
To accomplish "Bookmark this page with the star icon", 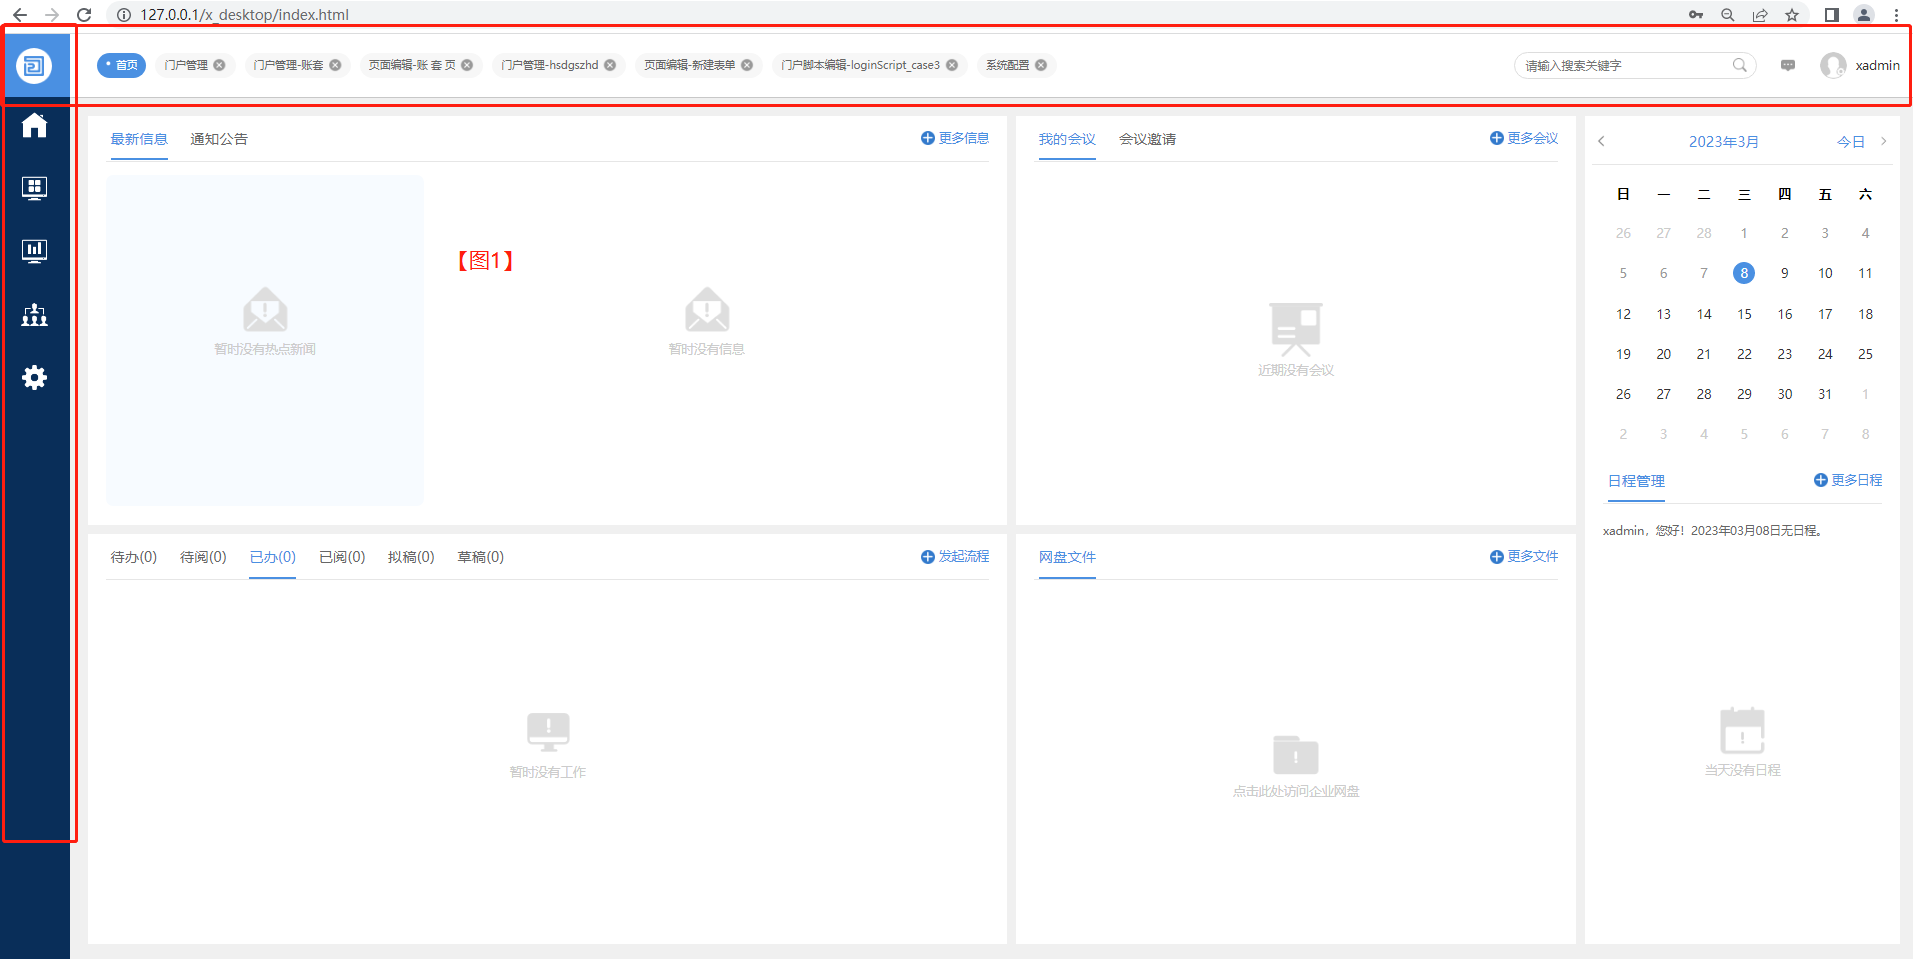I will coord(1792,15).
